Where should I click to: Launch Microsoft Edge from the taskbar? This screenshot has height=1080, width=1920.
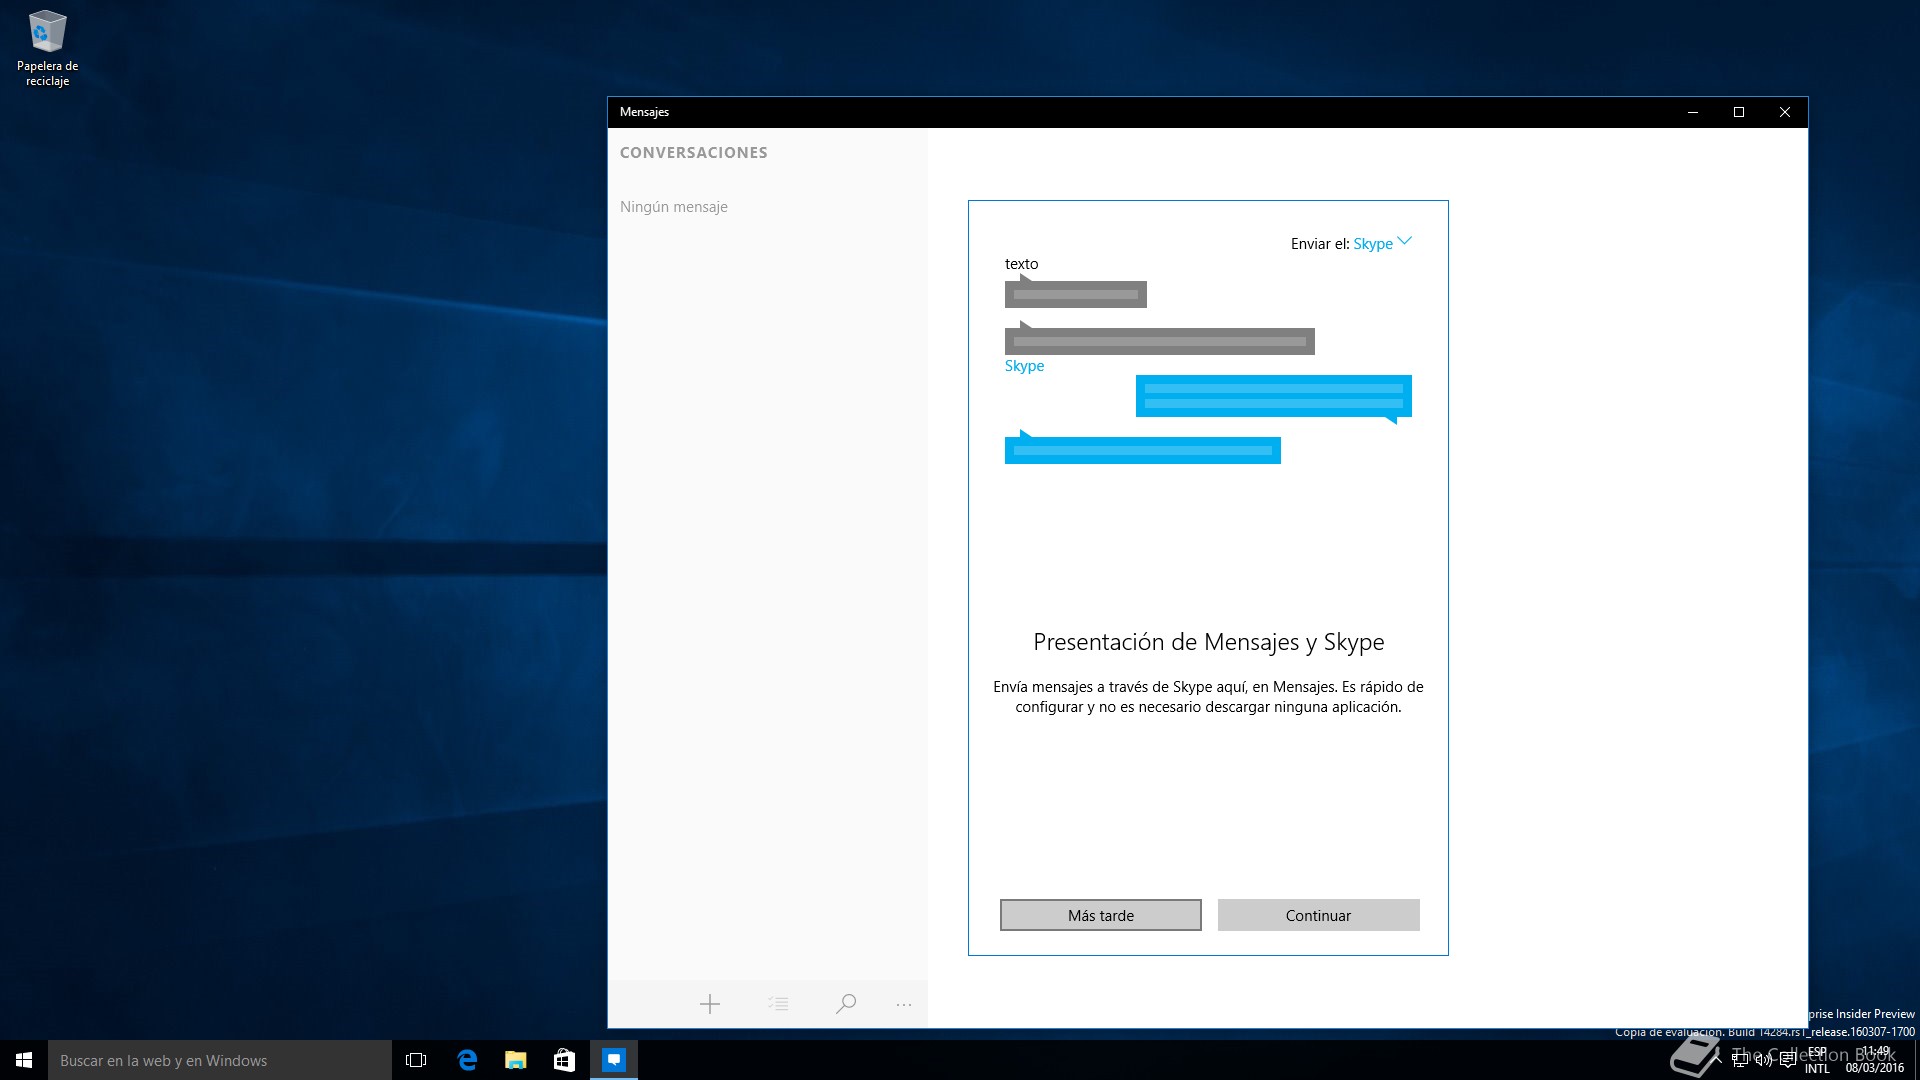pos(466,1060)
